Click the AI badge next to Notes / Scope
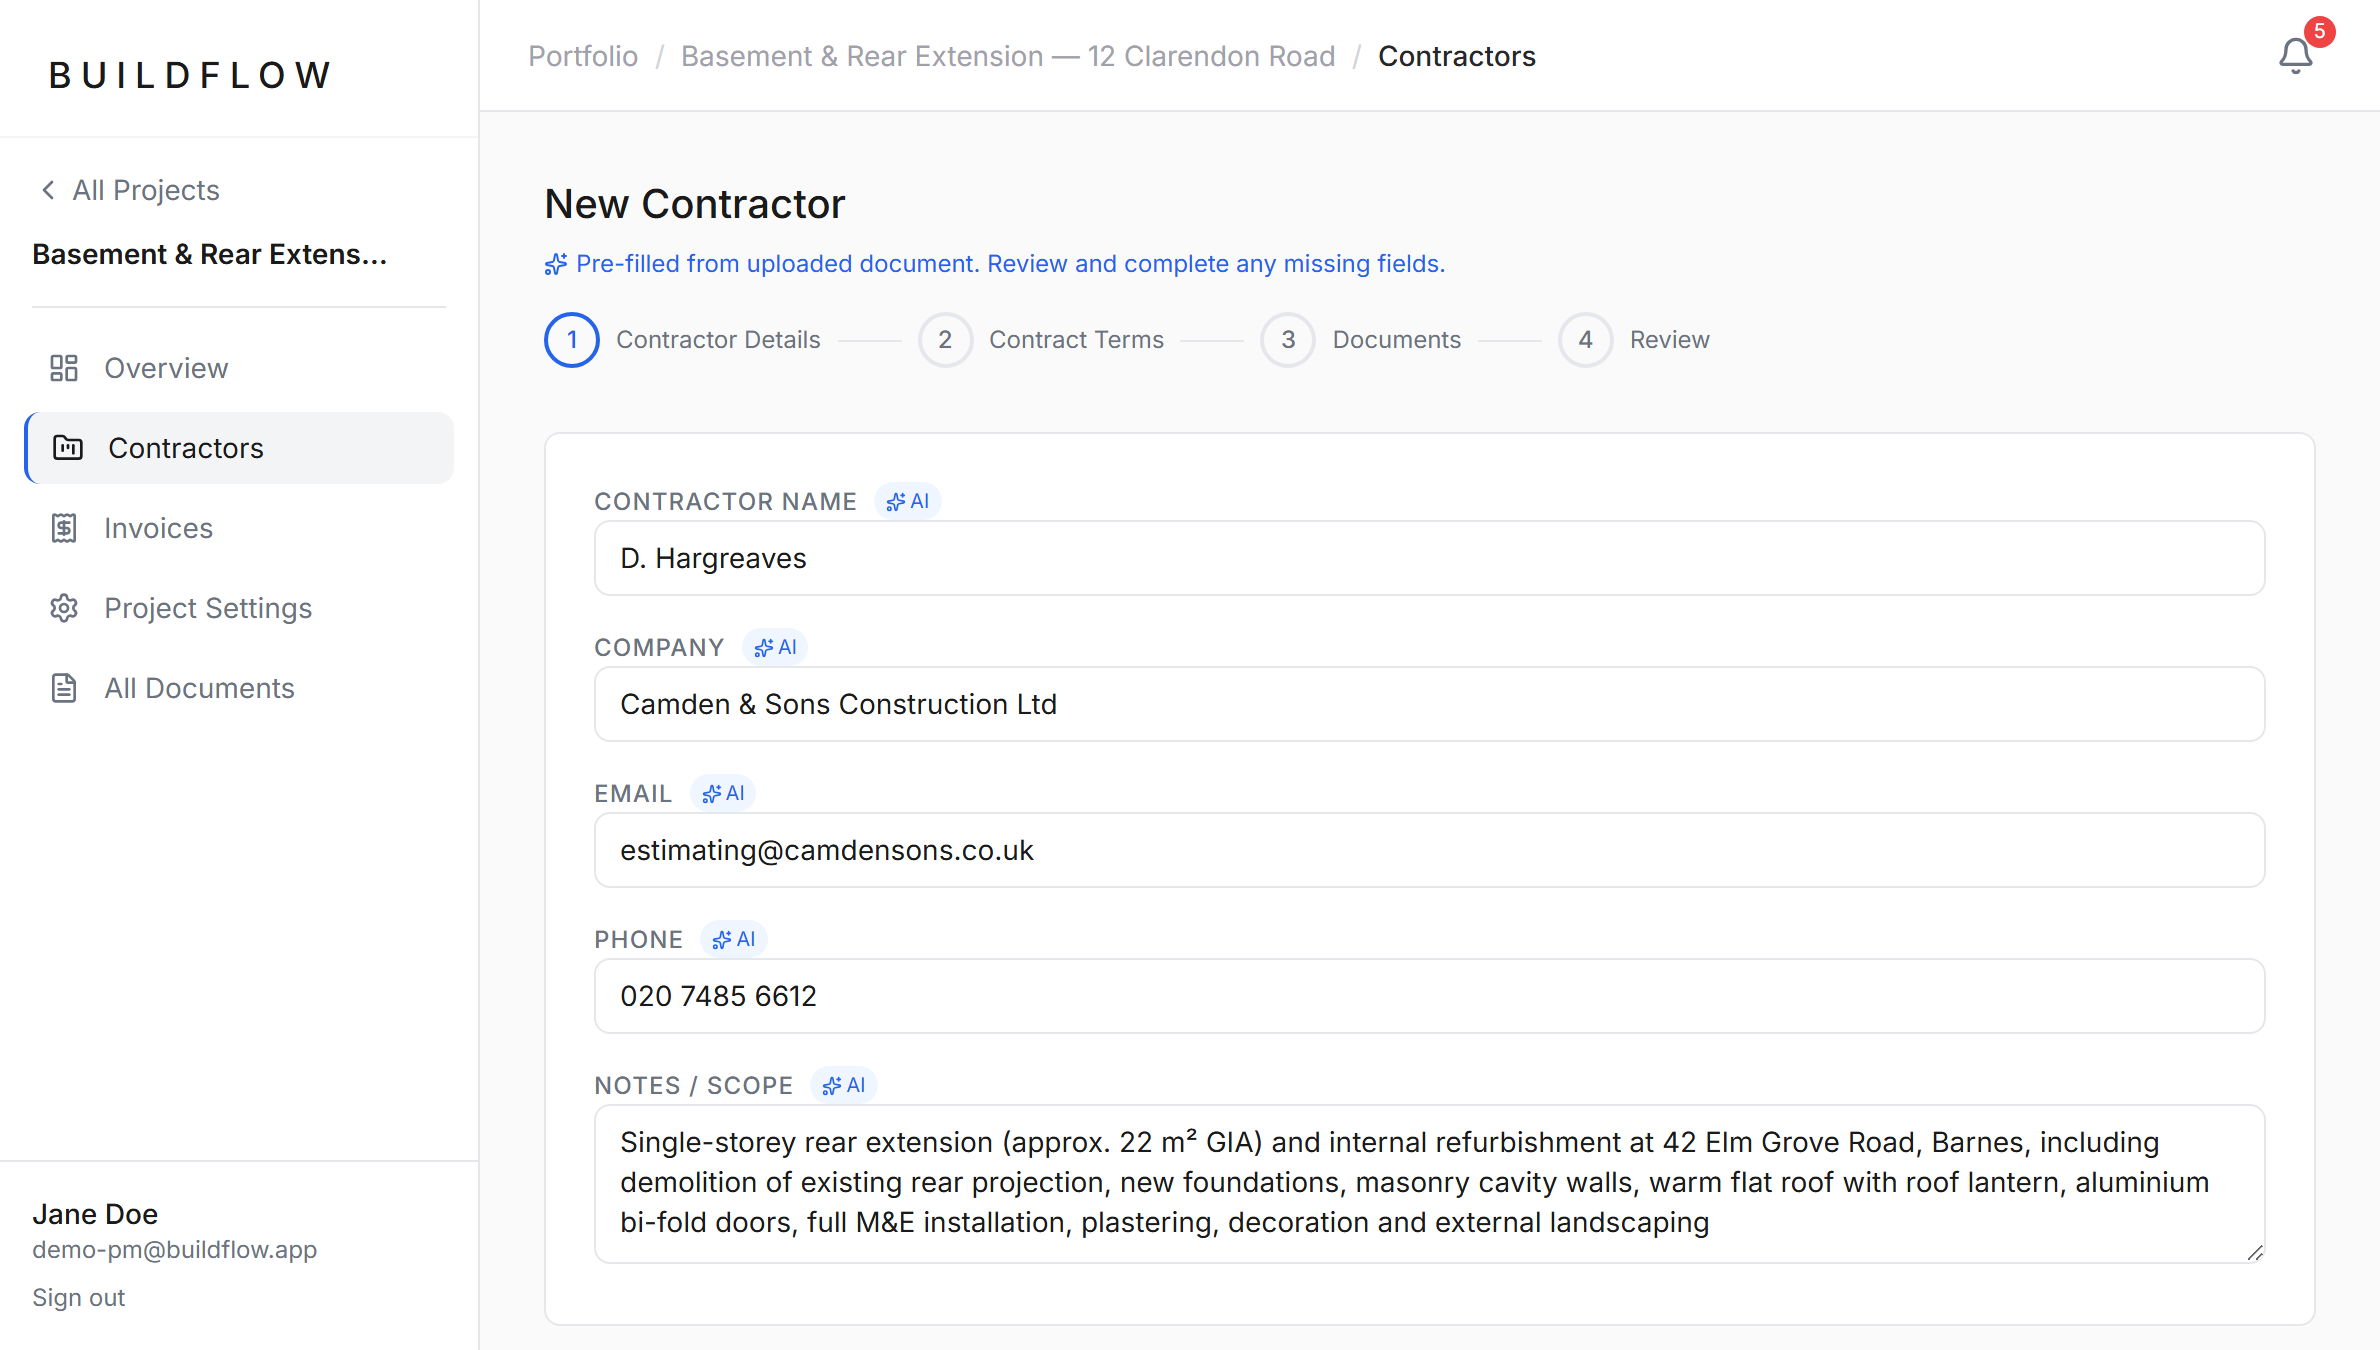Image resolution: width=2380 pixels, height=1350 pixels. click(x=844, y=1085)
